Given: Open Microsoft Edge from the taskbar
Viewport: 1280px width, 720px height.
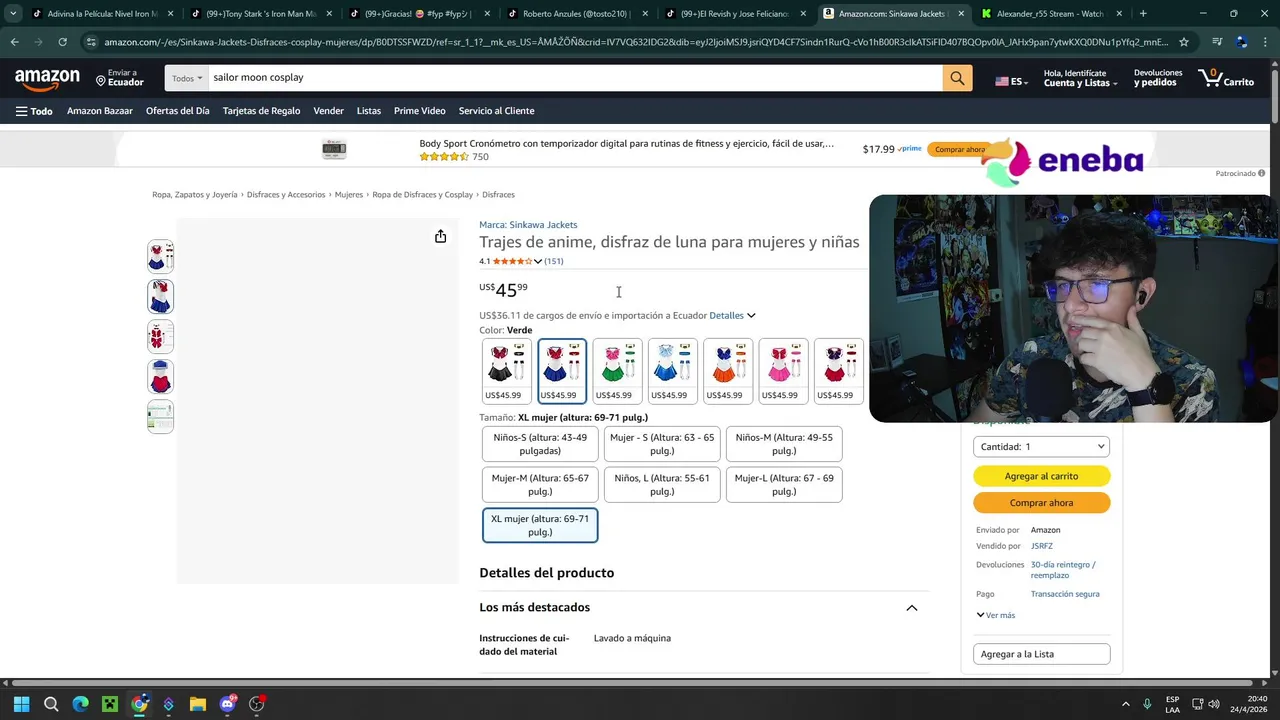Looking at the screenshot, I should click(80, 704).
